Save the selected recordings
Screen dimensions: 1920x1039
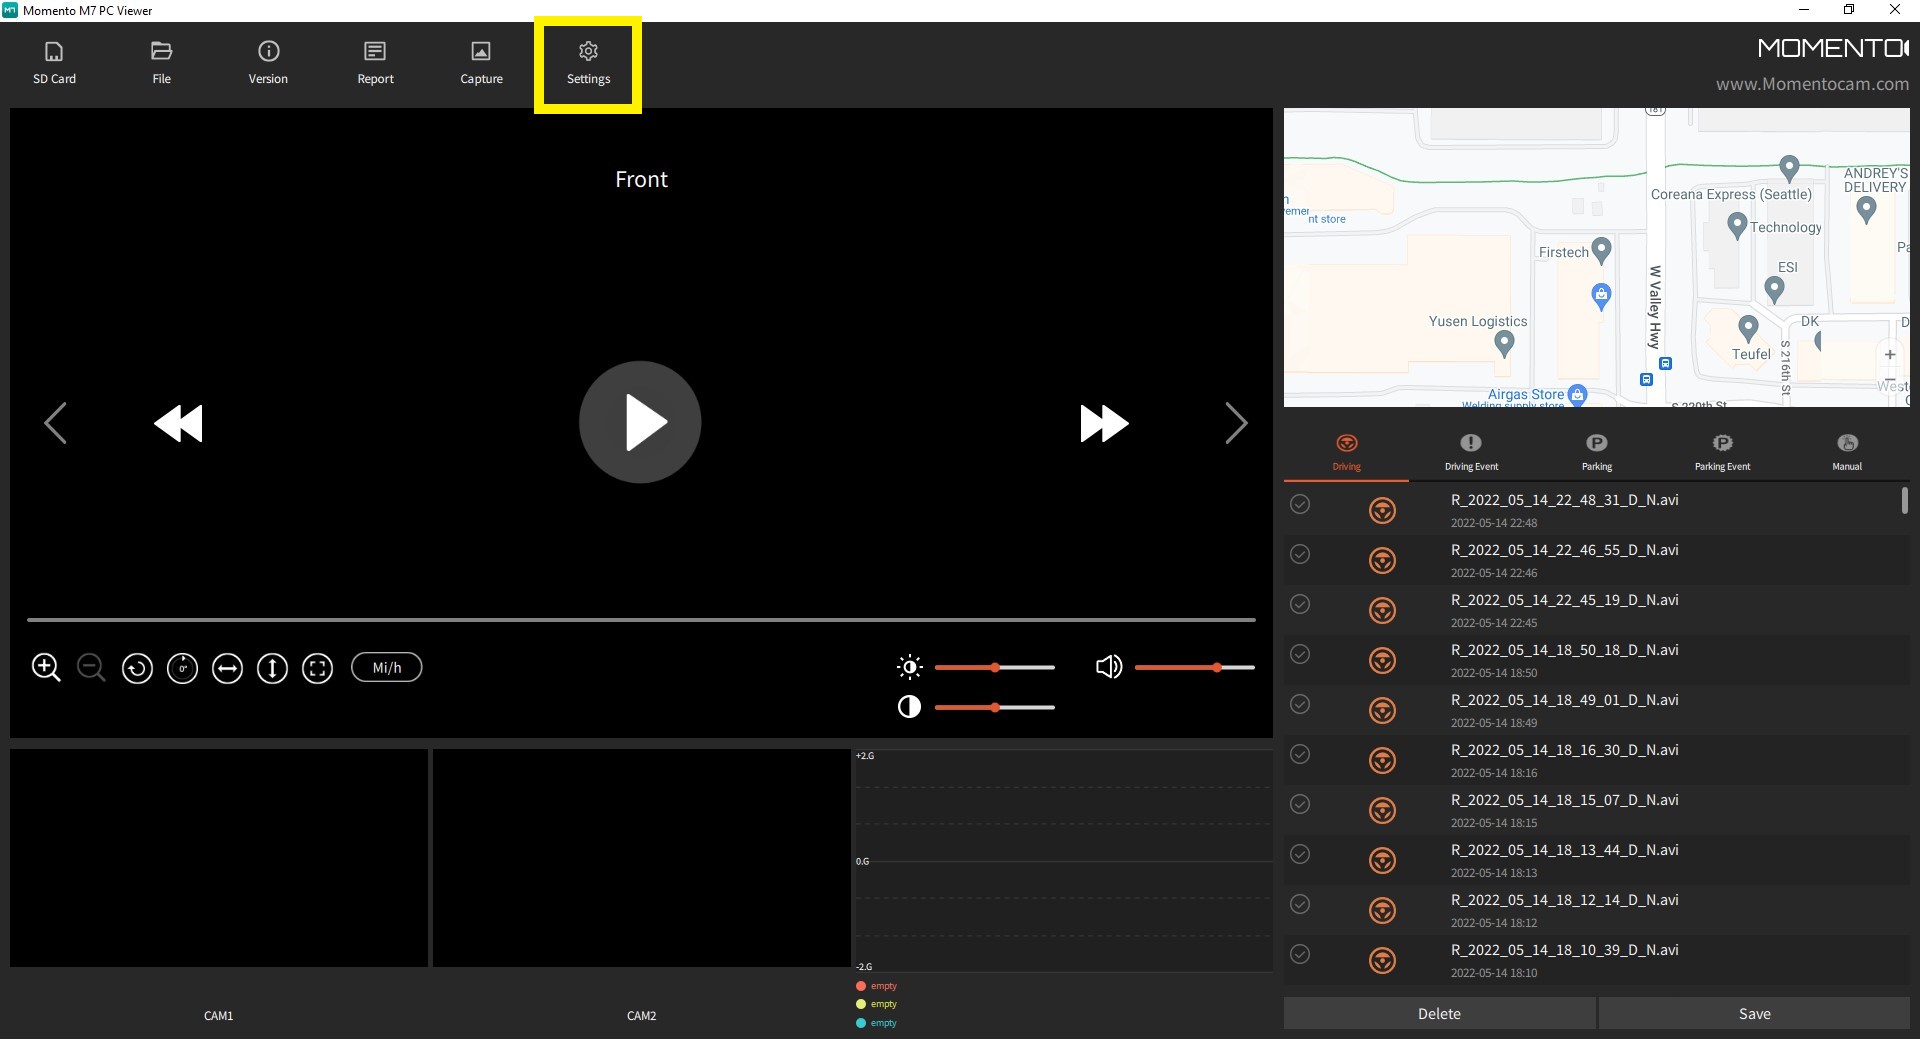pos(1754,1013)
